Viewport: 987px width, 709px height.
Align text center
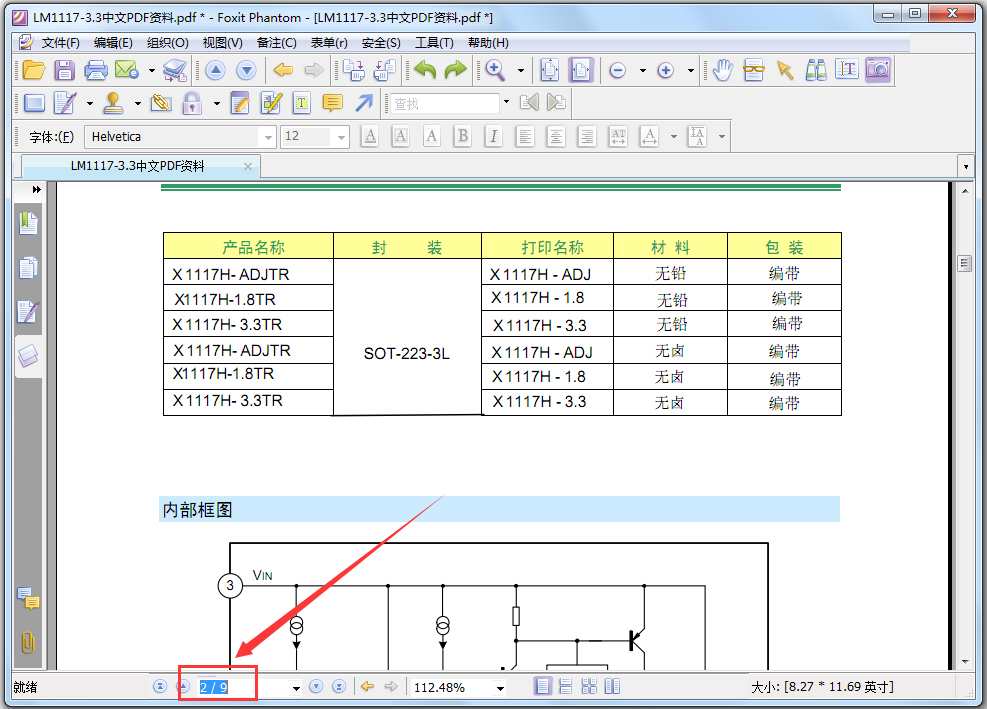click(x=556, y=137)
